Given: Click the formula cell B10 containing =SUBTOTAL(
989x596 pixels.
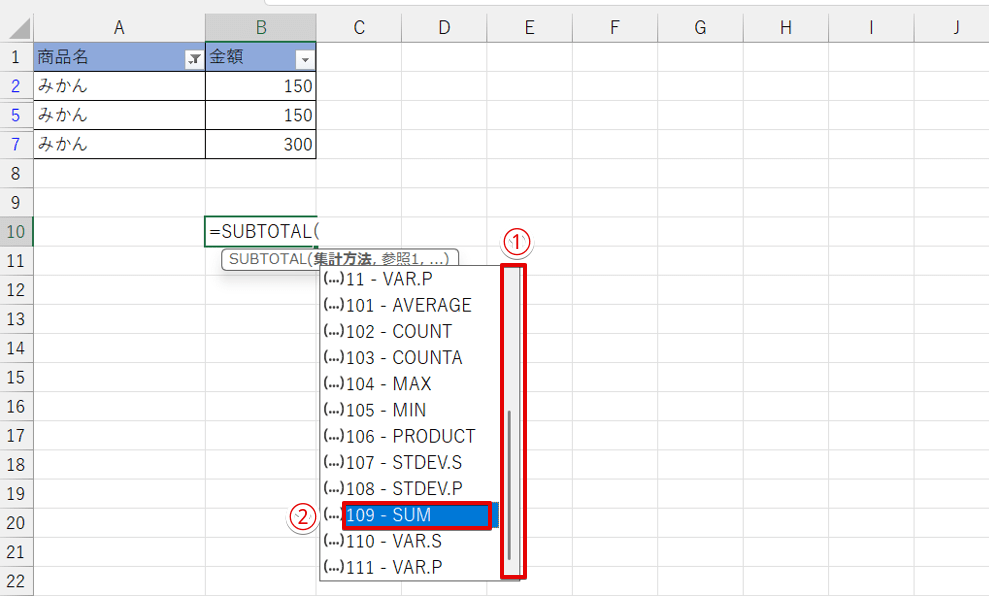Looking at the screenshot, I should (260, 231).
